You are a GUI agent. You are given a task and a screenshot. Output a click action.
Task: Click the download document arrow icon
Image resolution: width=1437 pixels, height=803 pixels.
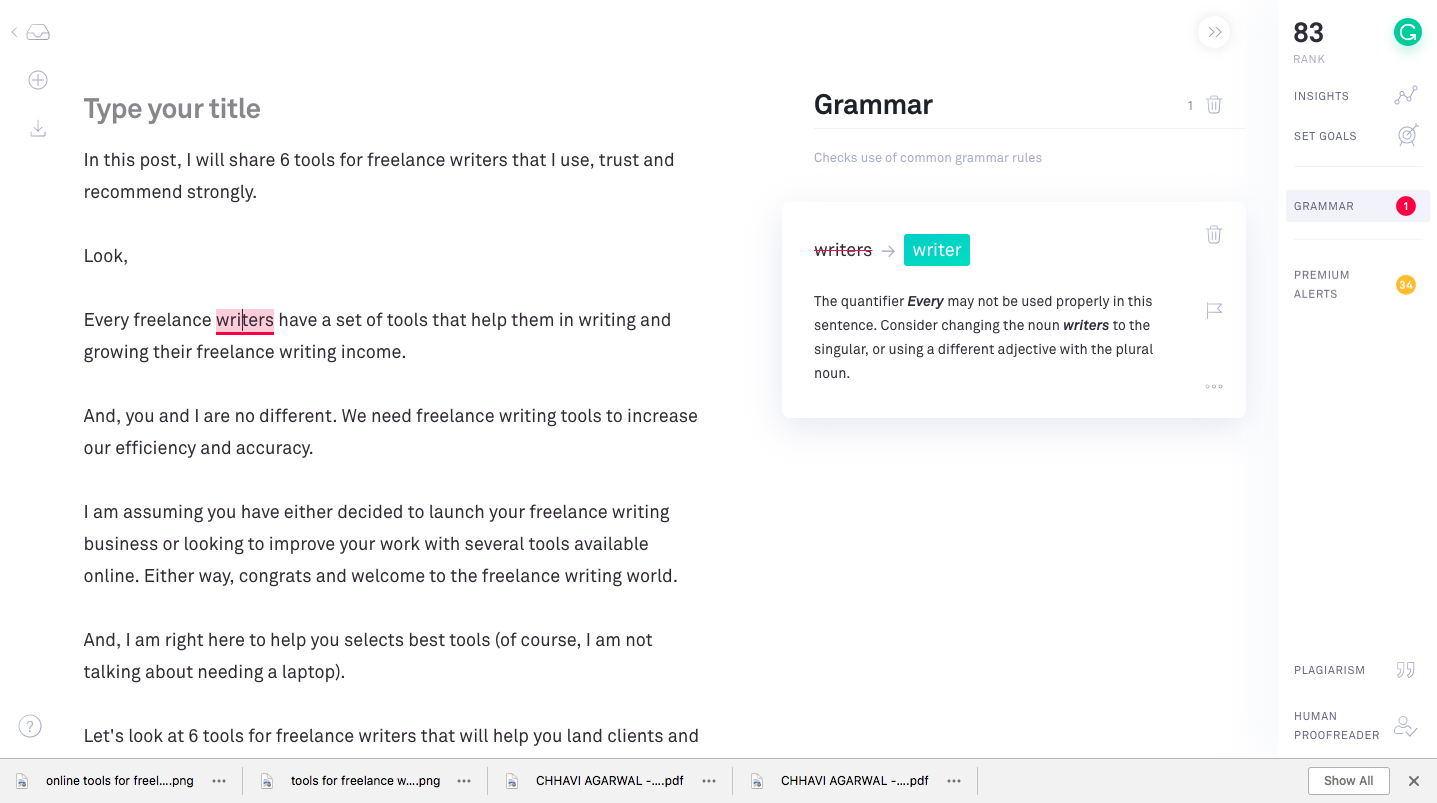(38, 129)
